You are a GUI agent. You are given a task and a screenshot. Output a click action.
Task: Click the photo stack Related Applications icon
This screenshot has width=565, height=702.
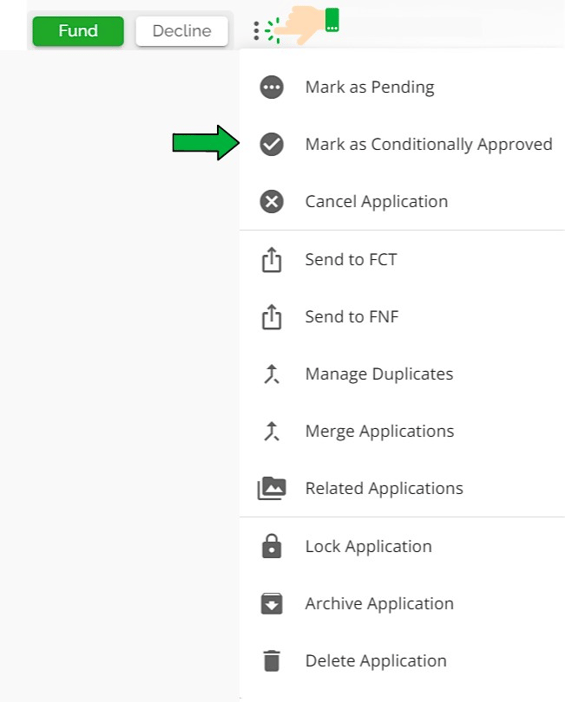tap(271, 488)
